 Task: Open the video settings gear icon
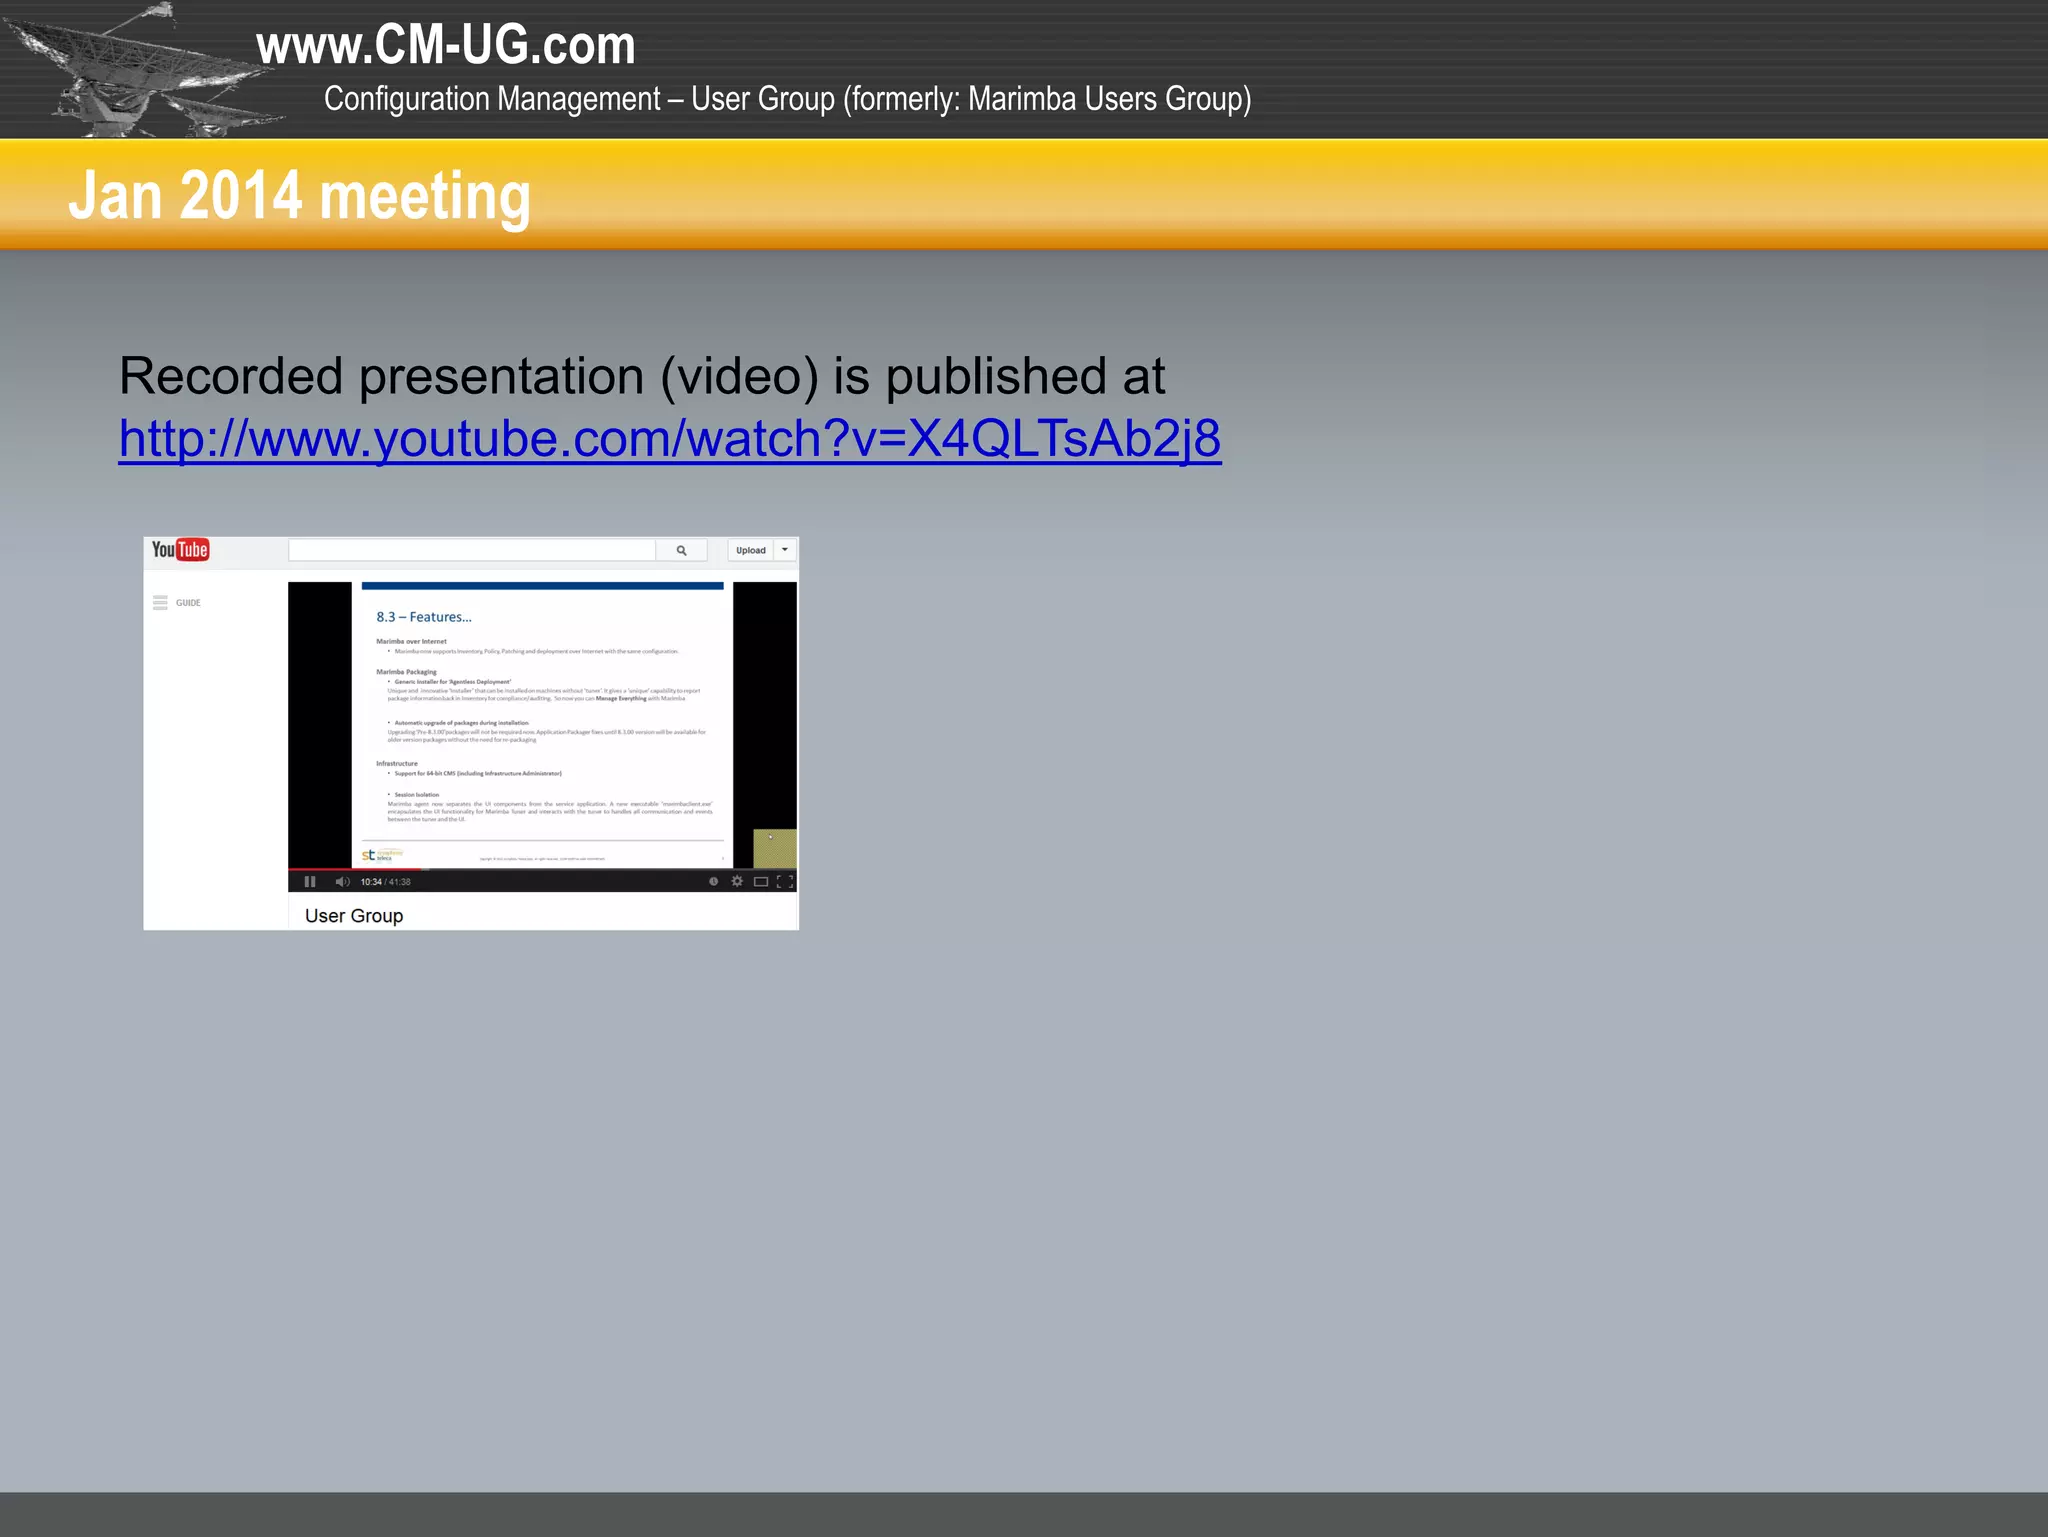tap(737, 881)
